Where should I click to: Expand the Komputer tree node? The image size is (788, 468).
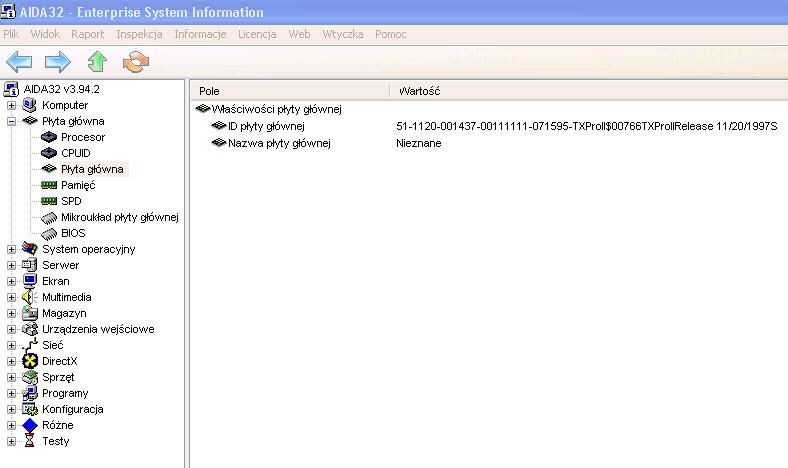pos(11,105)
